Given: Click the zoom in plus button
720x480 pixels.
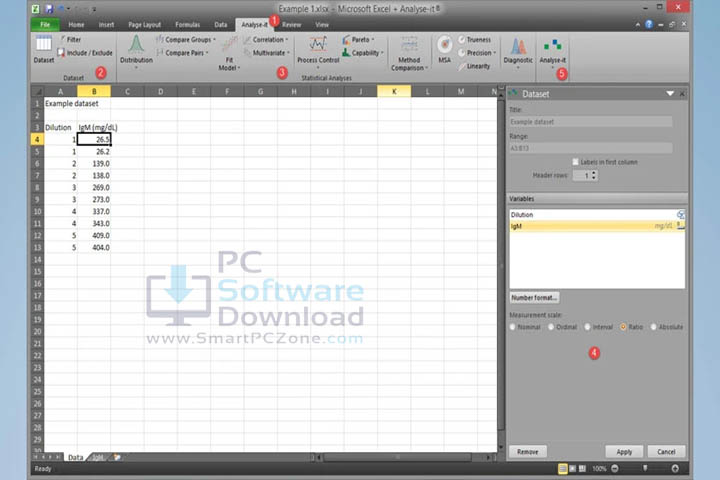Looking at the screenshot, I should click(675, 469).
